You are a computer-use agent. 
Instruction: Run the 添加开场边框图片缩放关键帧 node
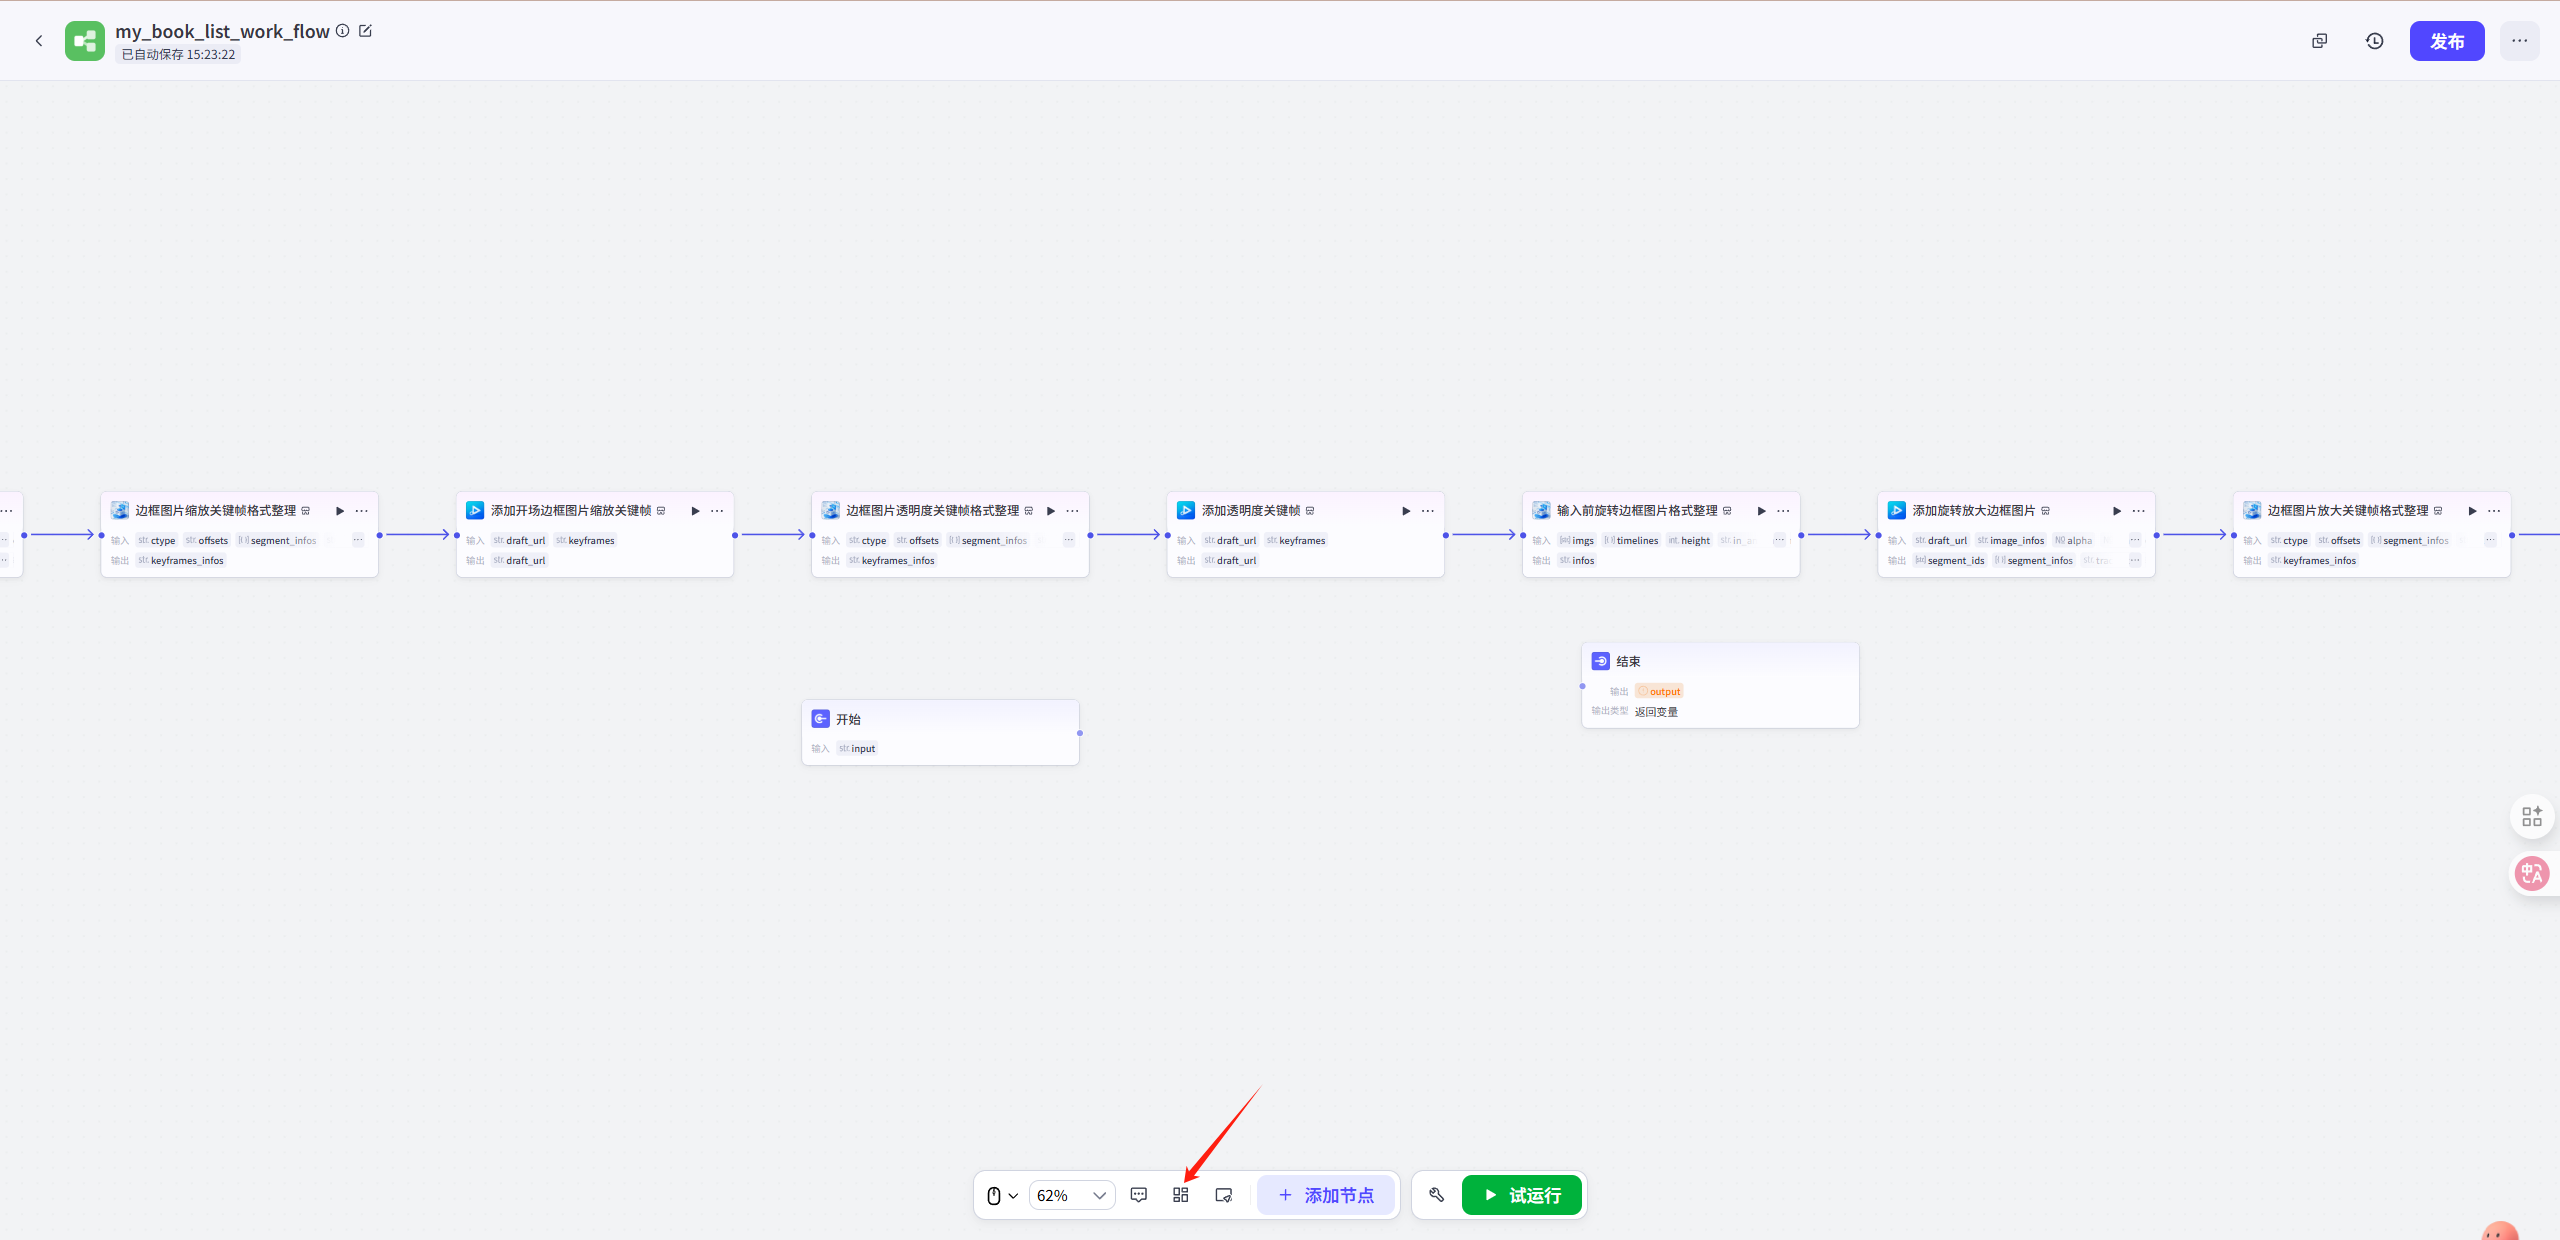[x=695, y=511]
